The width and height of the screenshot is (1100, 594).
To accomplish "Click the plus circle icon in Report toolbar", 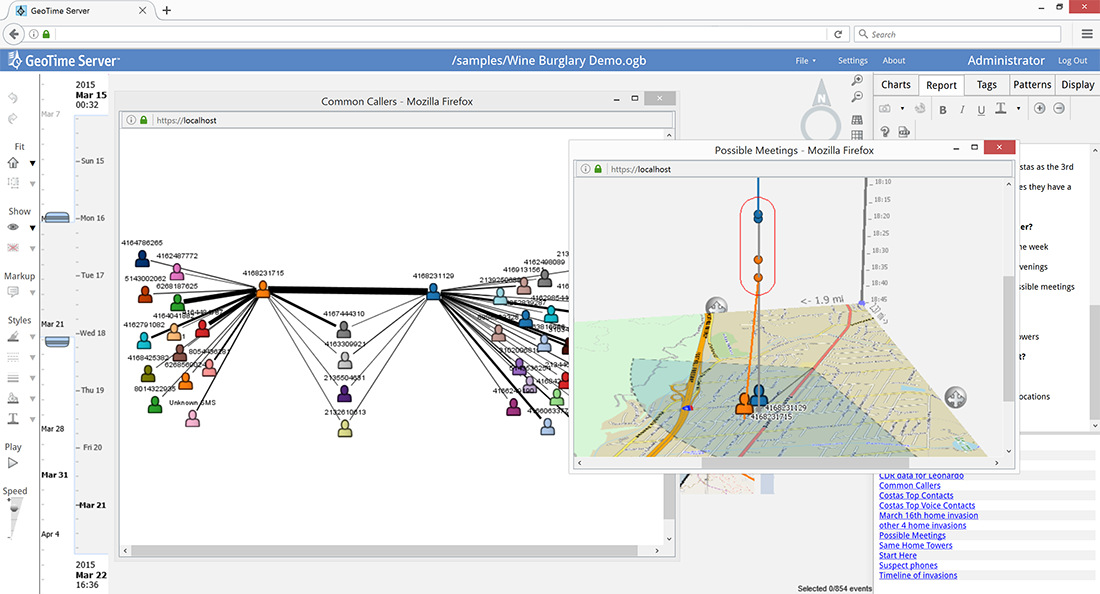I will [1040, 108].
